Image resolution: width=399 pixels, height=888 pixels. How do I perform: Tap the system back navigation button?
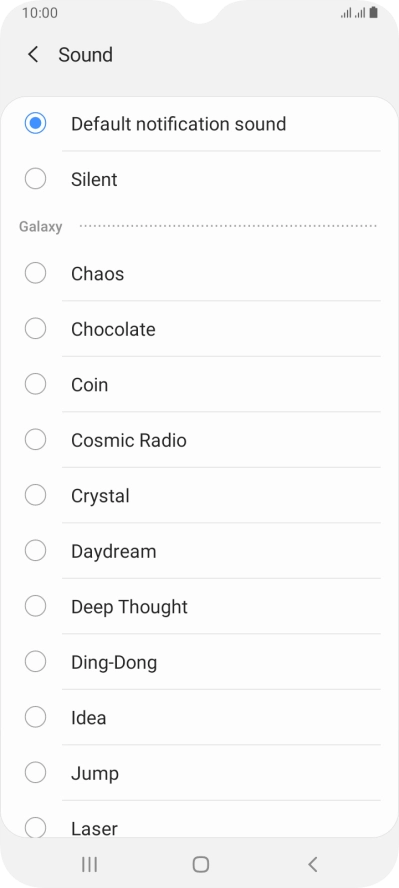coord(312,864)
